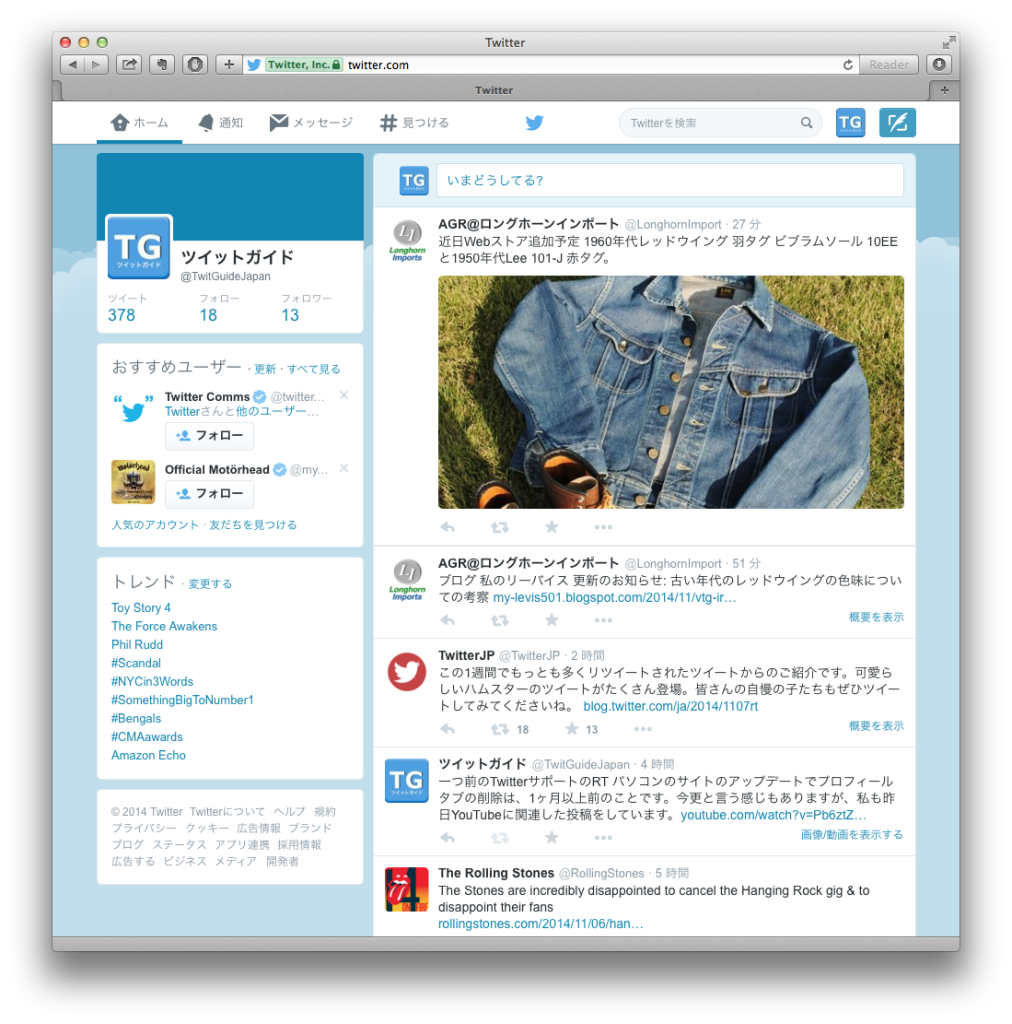The height and width of the screenshot is (1024, 1012).
Task: Click the compose new tweet button
Action: click(897, 123)
